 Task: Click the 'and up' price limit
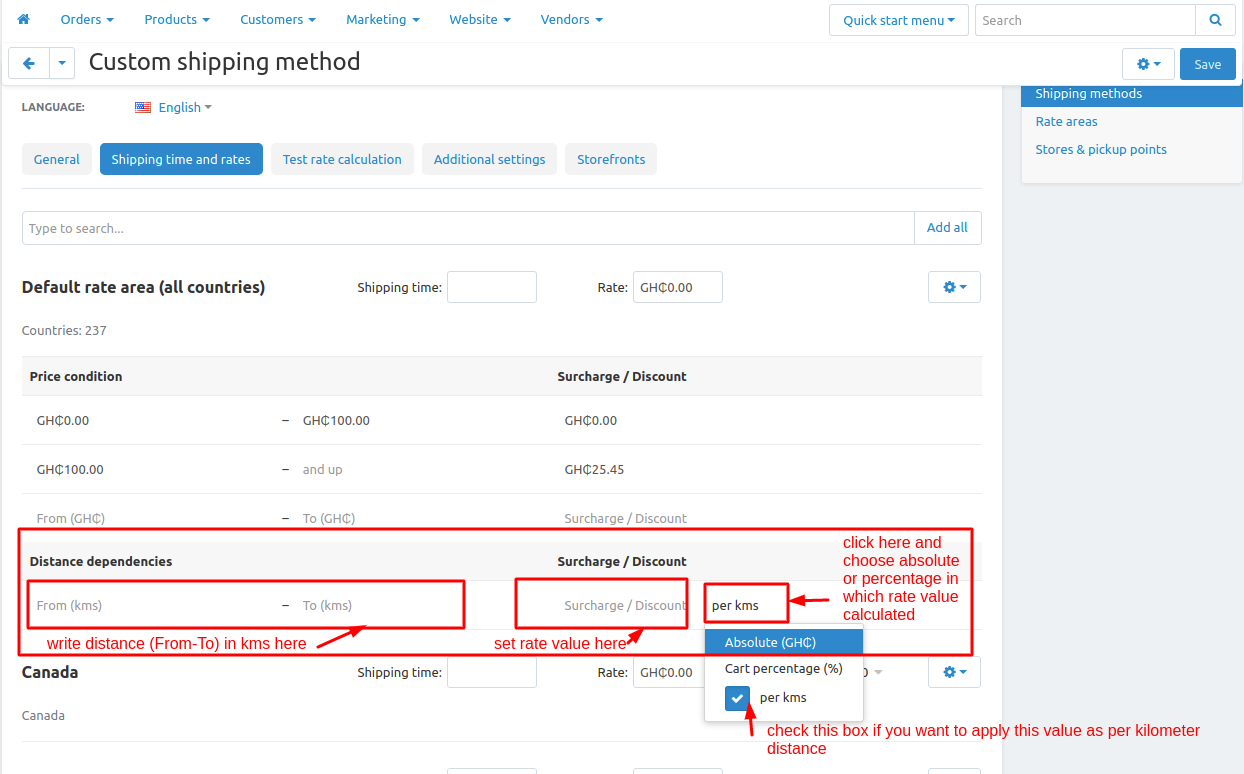pyautogui.click(x=323, y=469)
